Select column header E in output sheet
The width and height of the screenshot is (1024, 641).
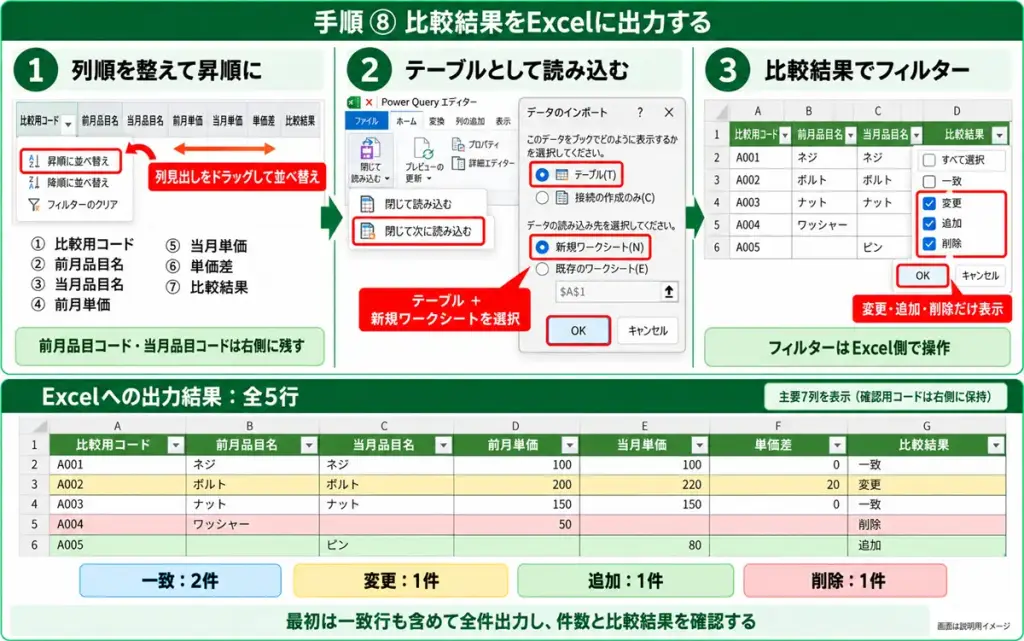644,426
